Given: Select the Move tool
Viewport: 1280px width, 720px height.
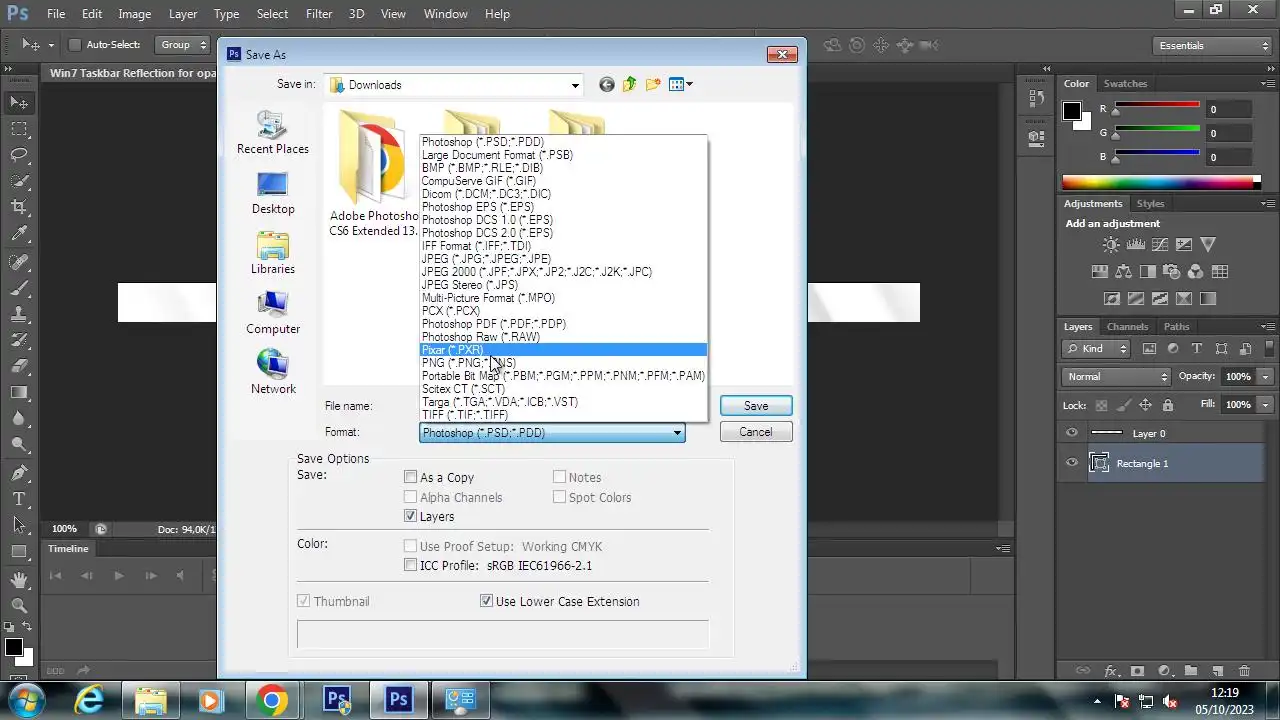Looking at the screenshot, I should point(19,102).
